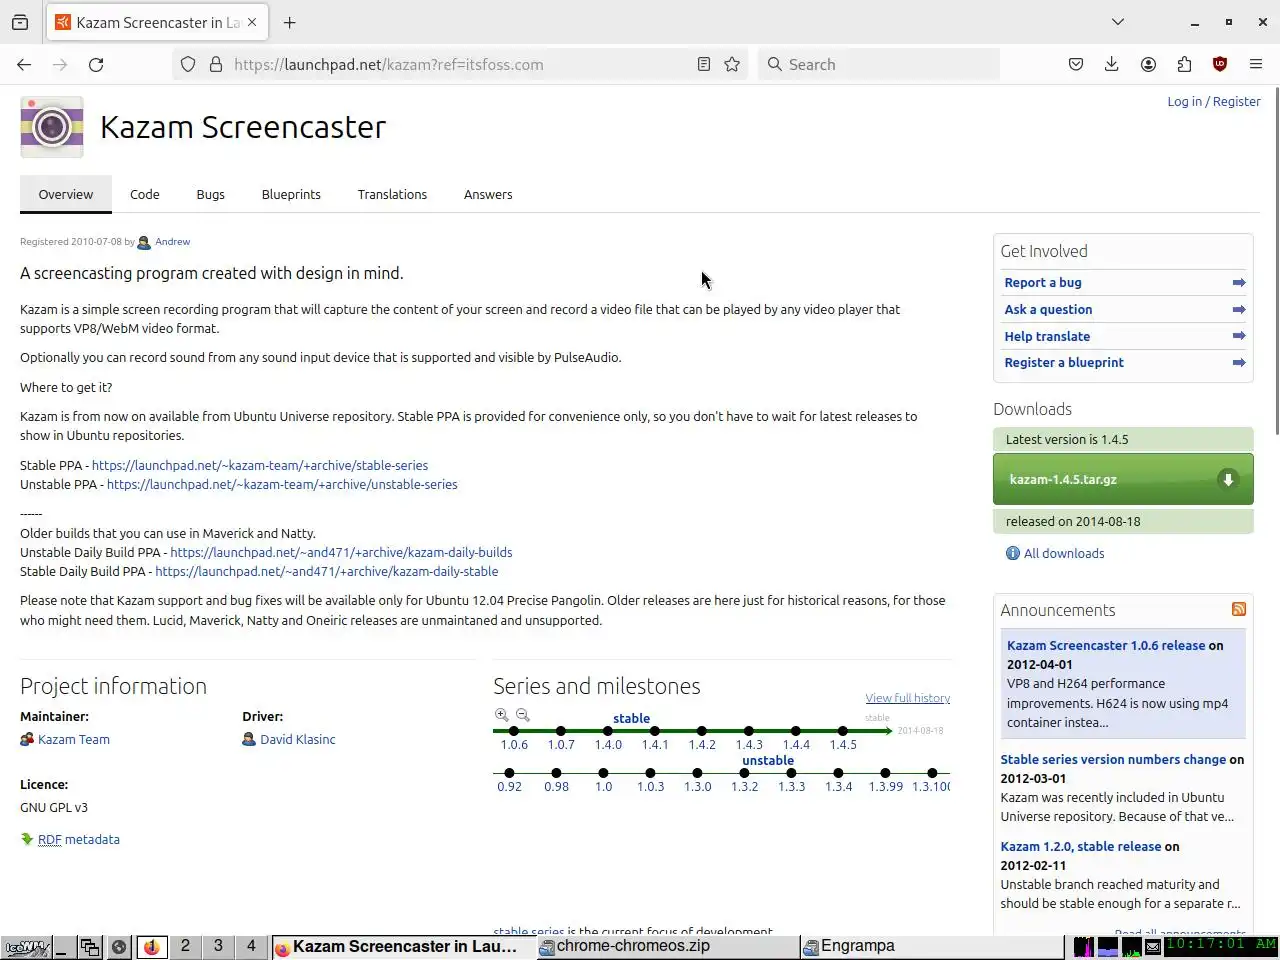Open the unstable series link on the timeline
The image size is (1280, 960).
pyautogui.click(x=768, y=760)
